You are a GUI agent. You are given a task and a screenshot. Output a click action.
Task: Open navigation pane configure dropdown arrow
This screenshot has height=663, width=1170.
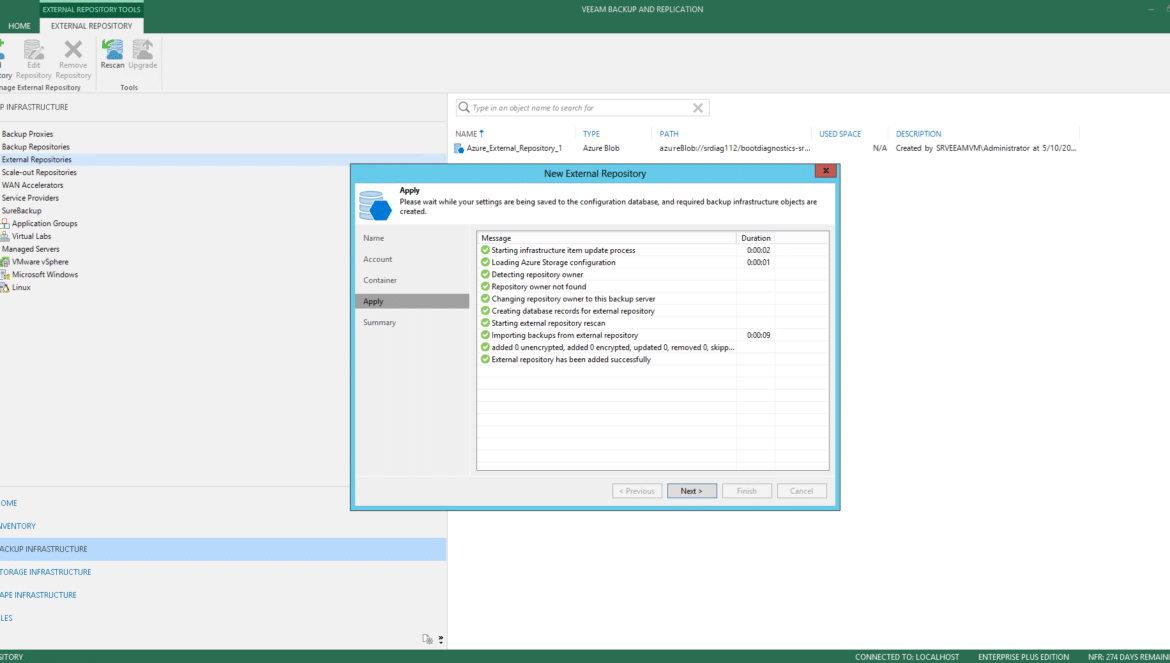(440, 639)
